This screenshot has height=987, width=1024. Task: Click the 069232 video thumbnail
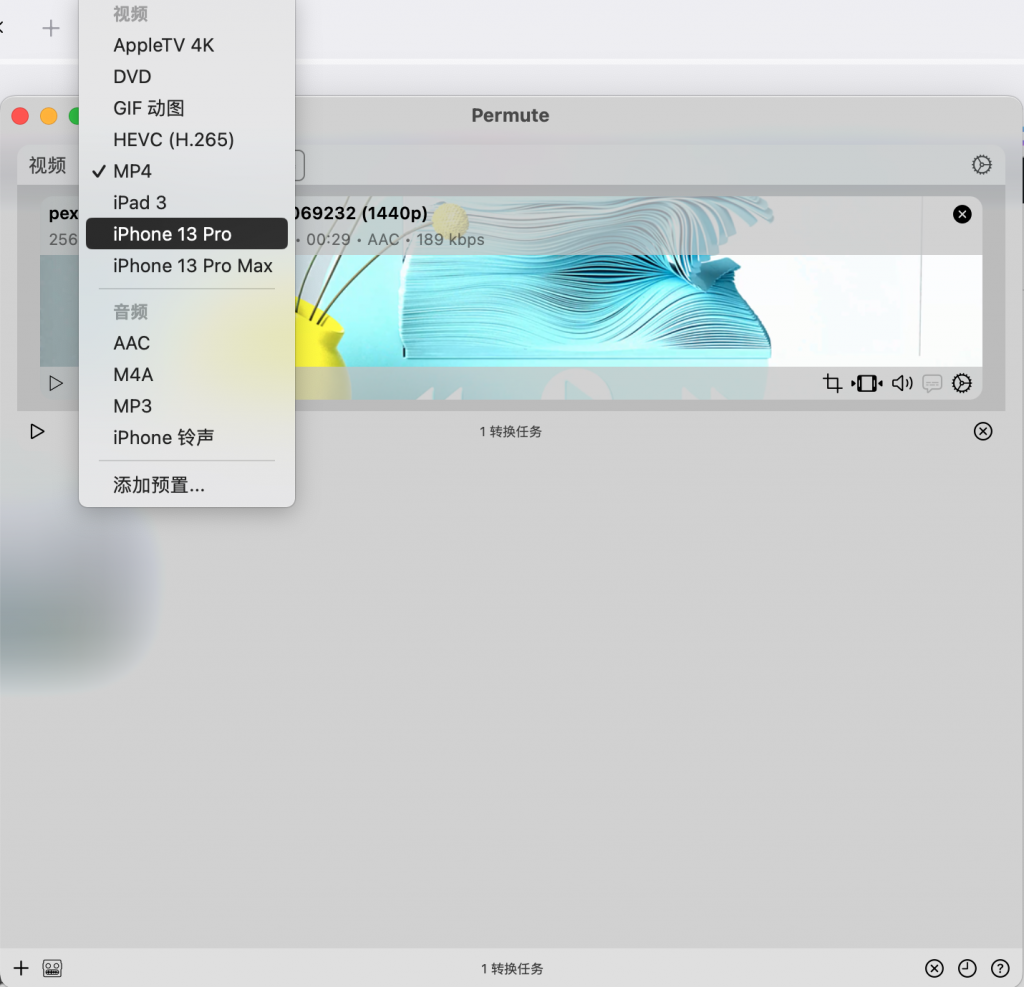(600, 300)
